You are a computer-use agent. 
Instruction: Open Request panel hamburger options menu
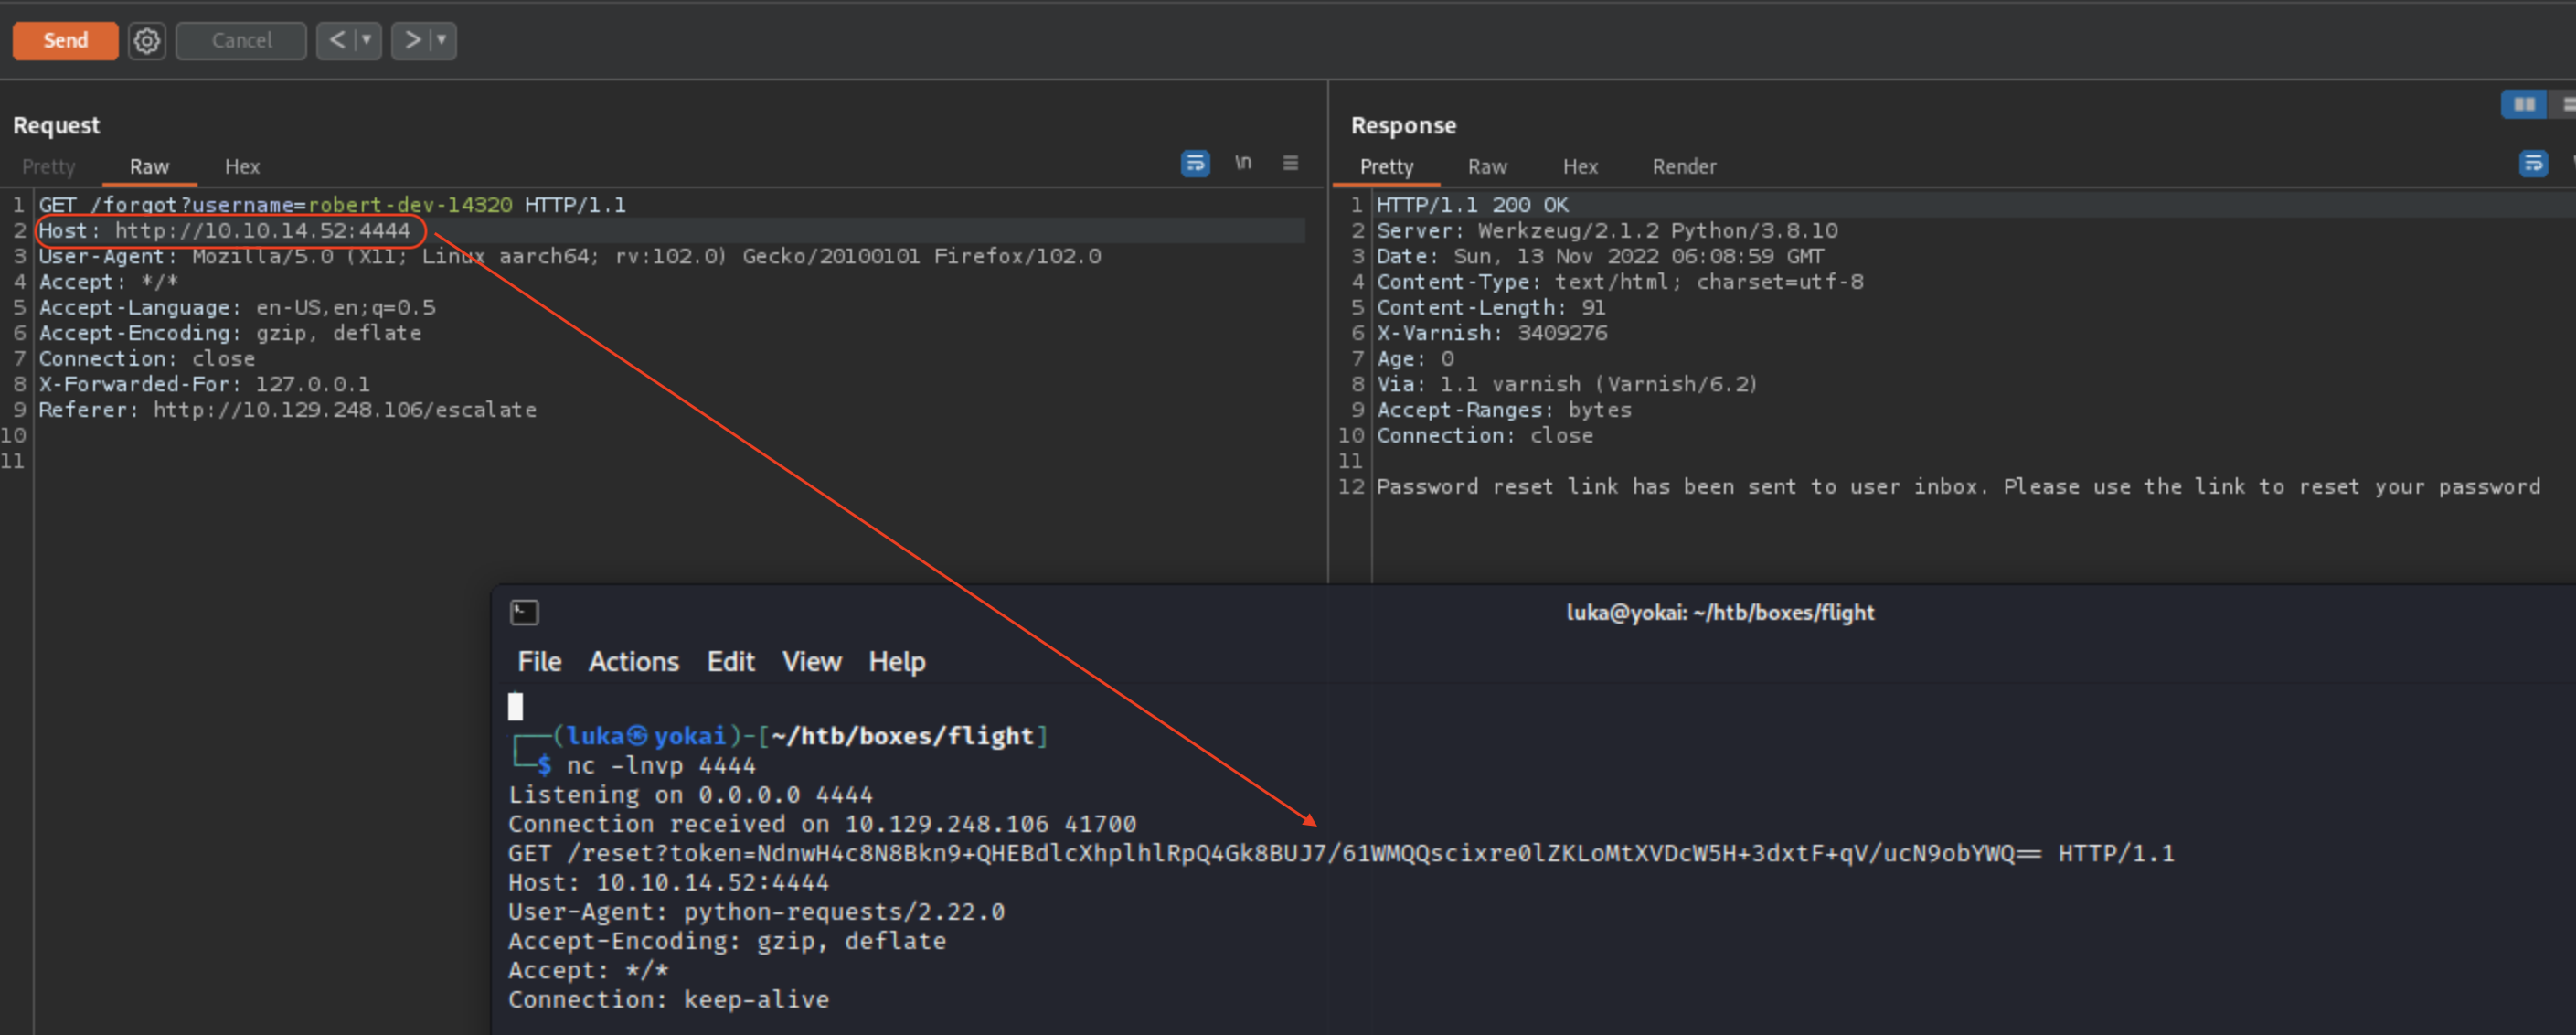click(x=1290, y=163)
